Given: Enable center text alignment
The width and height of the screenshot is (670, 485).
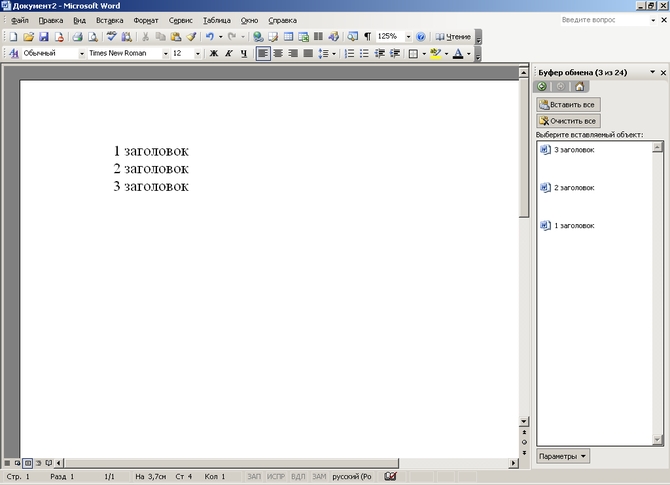Looking at the screenshot, I should 278,53.
